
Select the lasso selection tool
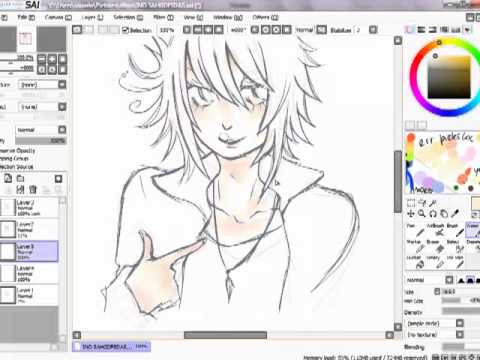[x=422, y=203]
